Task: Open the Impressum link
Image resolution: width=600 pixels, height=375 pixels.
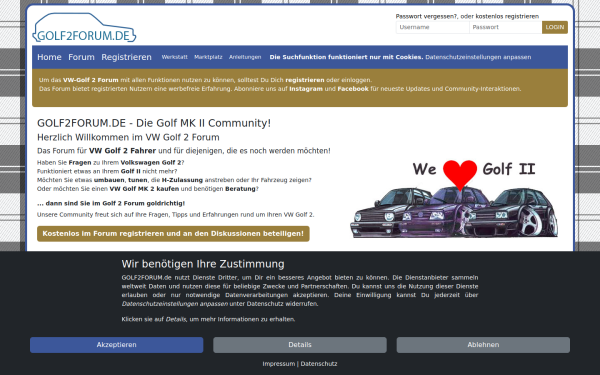Action: tap(279, 364)
